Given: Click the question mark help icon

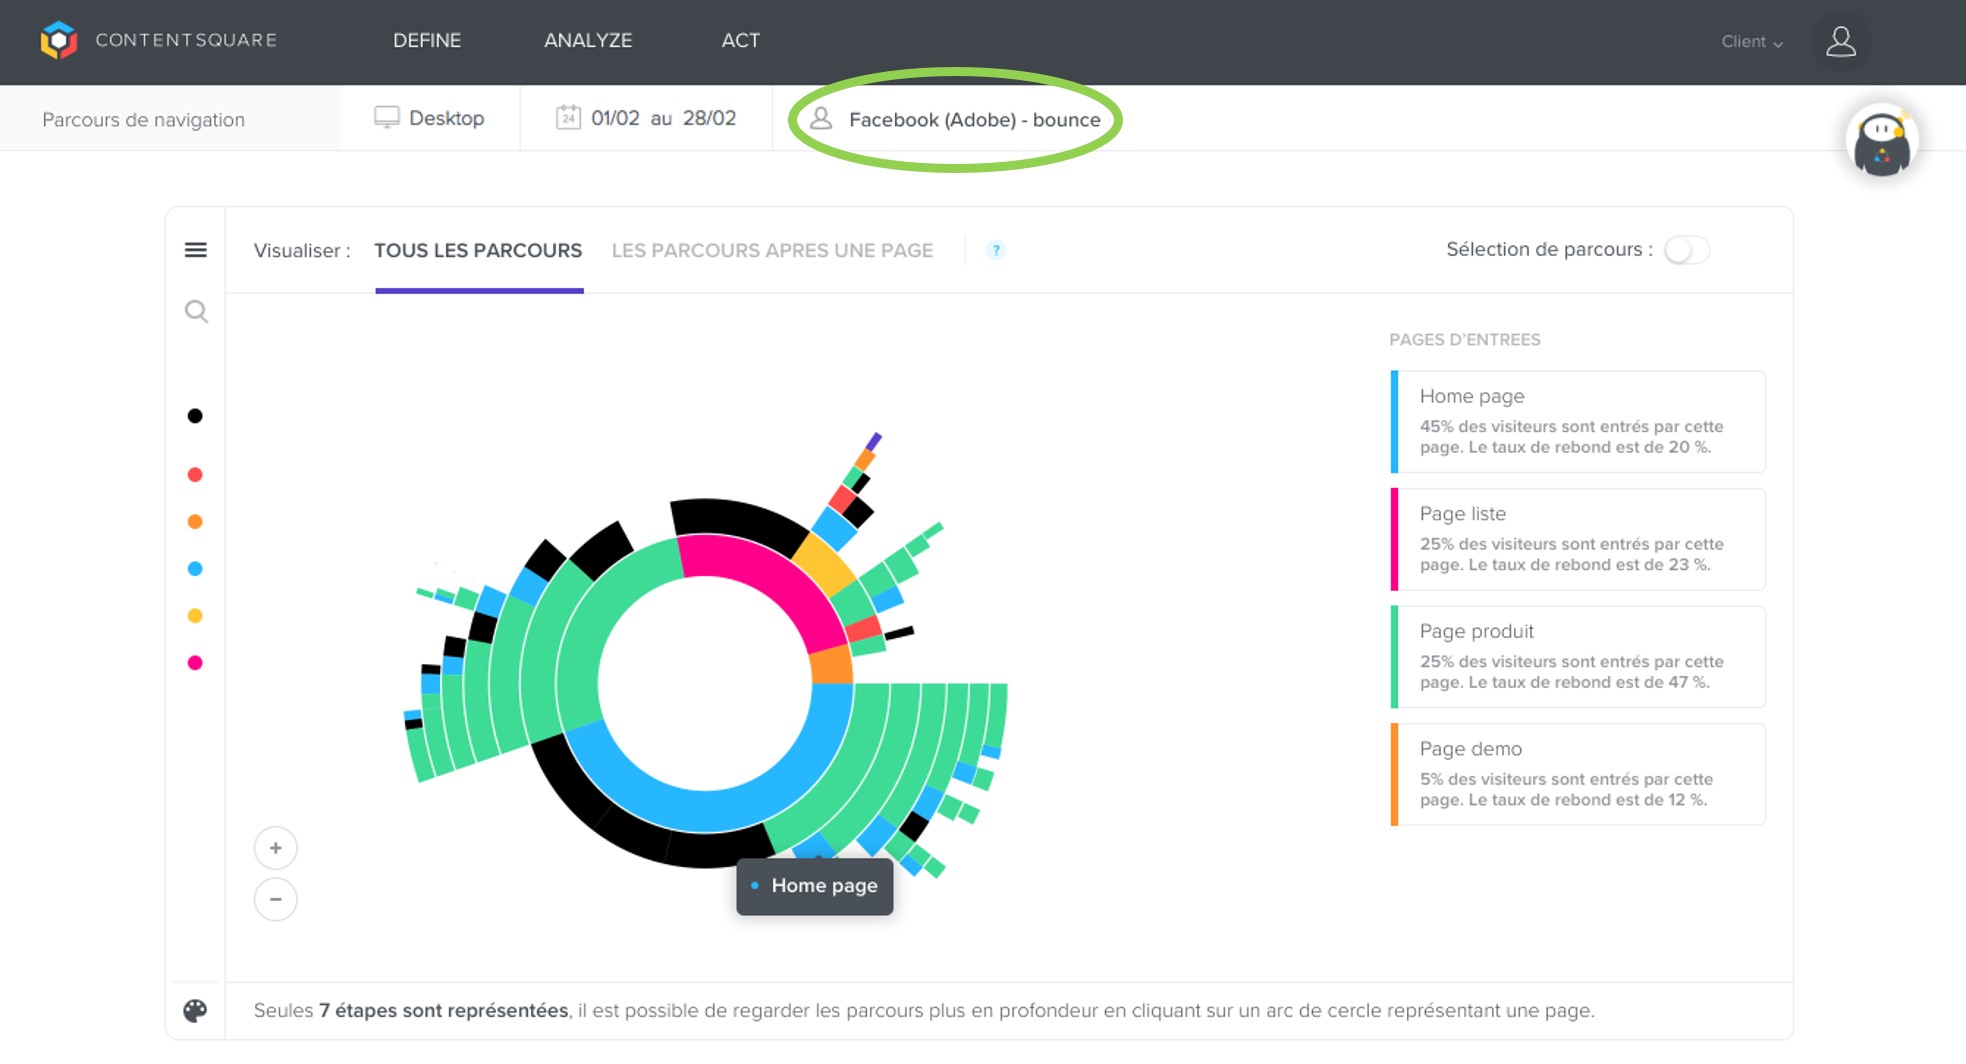Looking at the screenshot, I should [x=995, y=250].
